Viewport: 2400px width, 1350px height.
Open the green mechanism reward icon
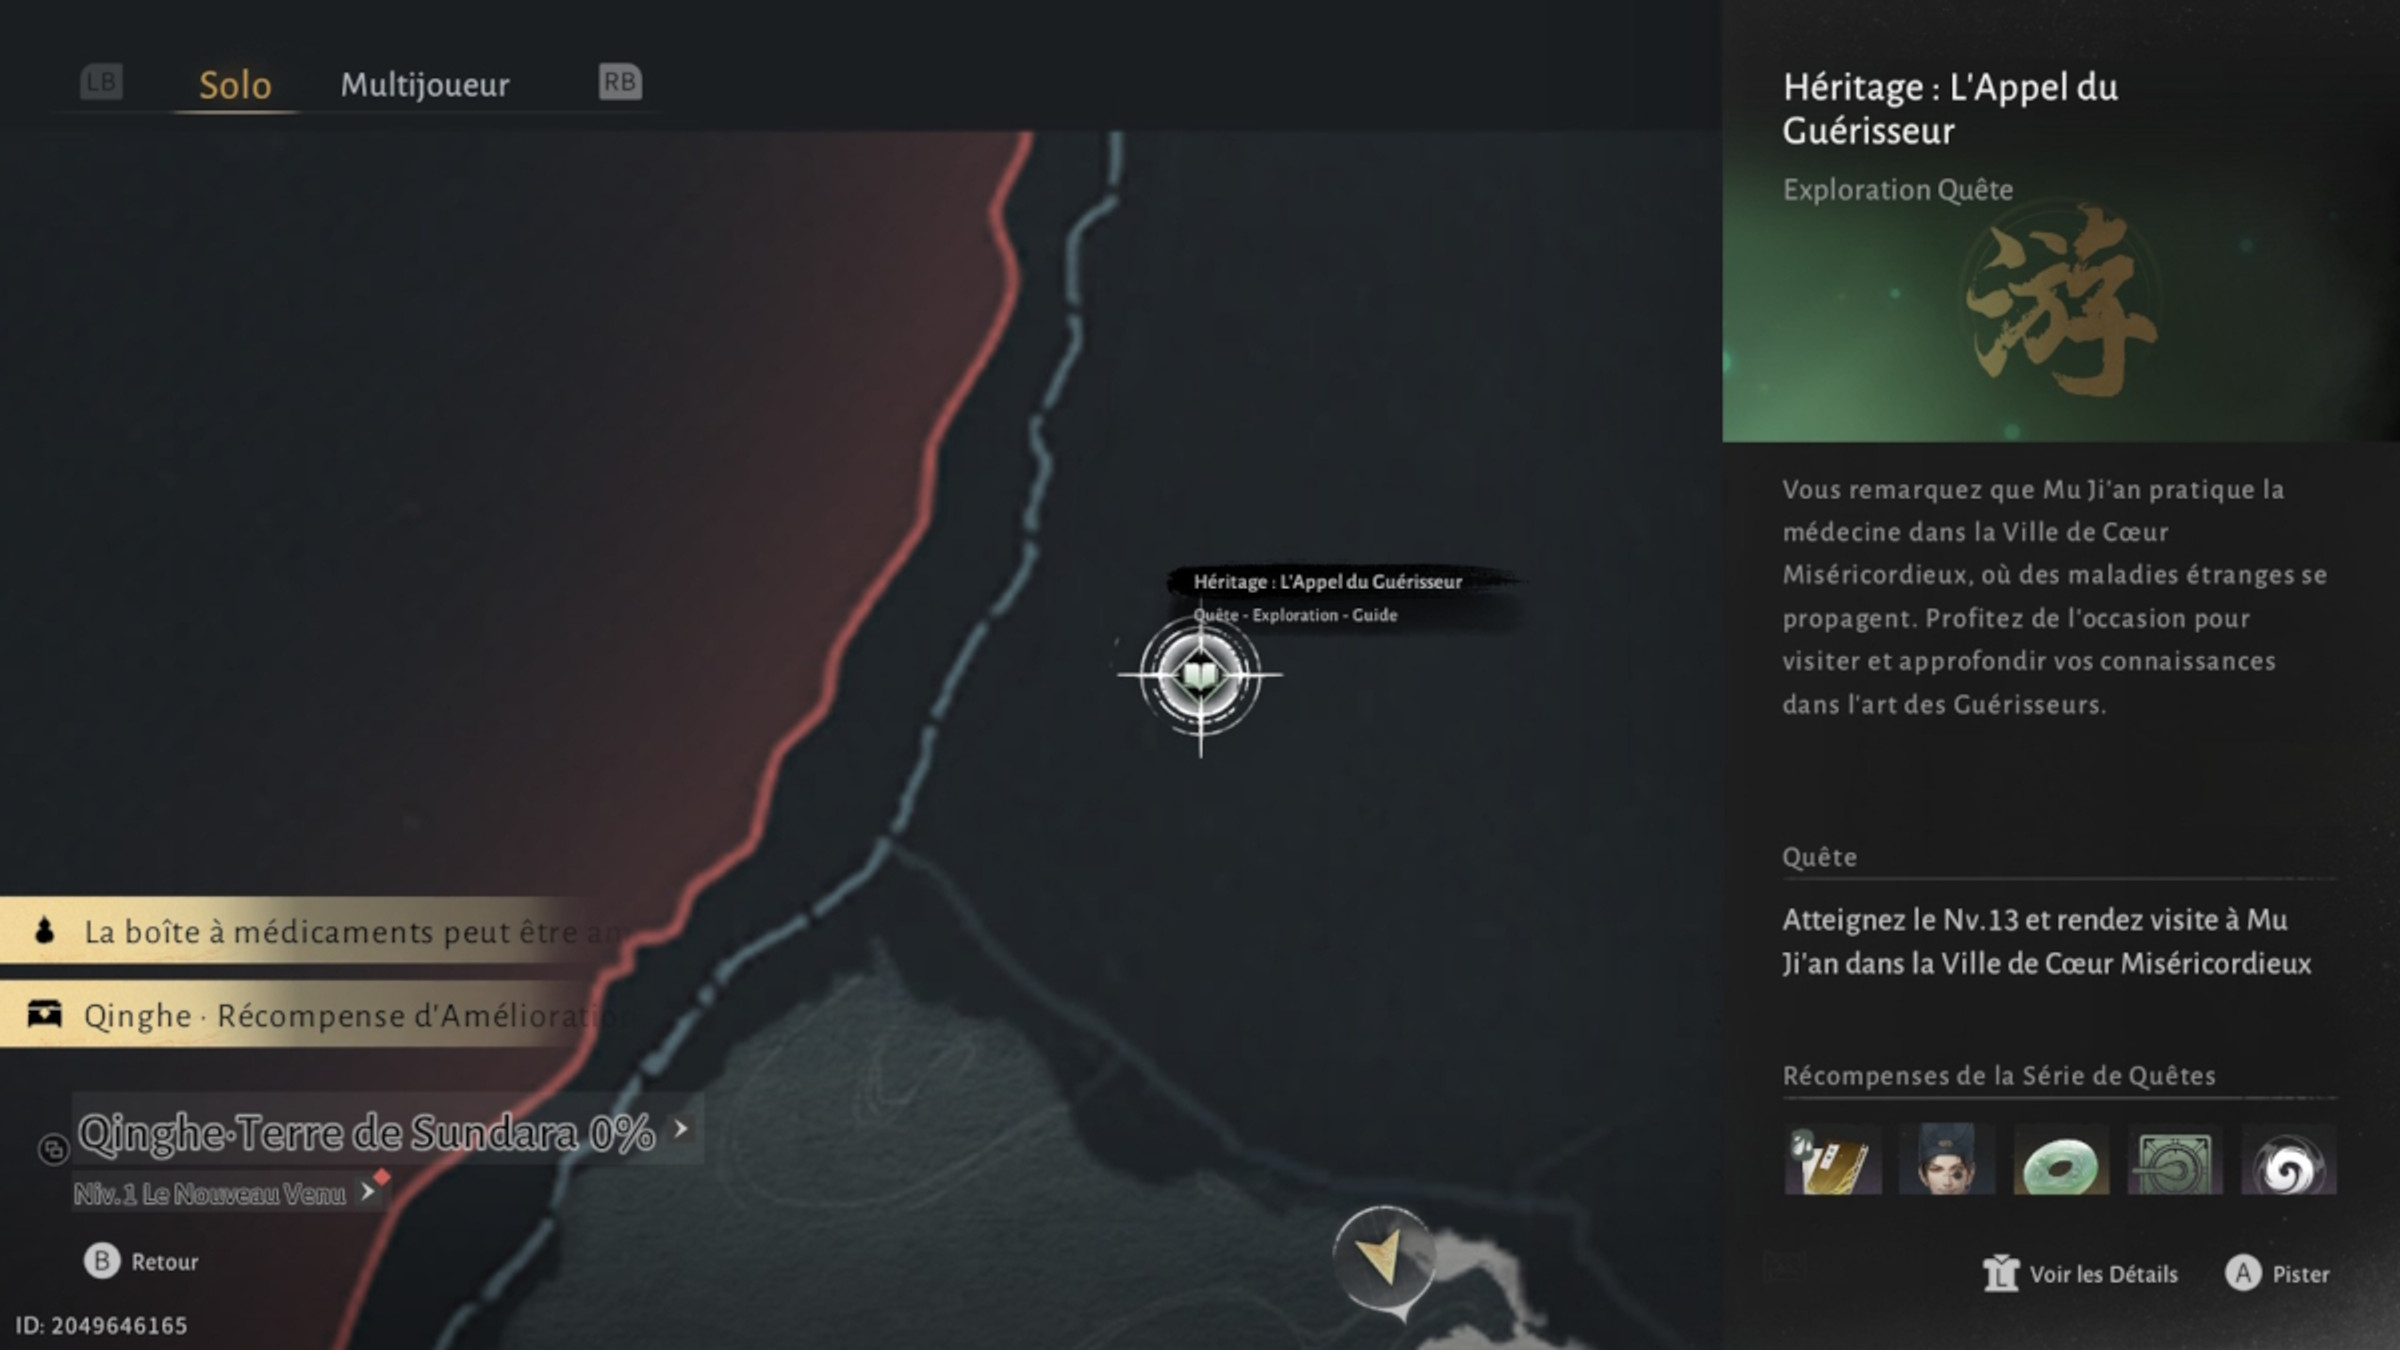point(2175,1160)
